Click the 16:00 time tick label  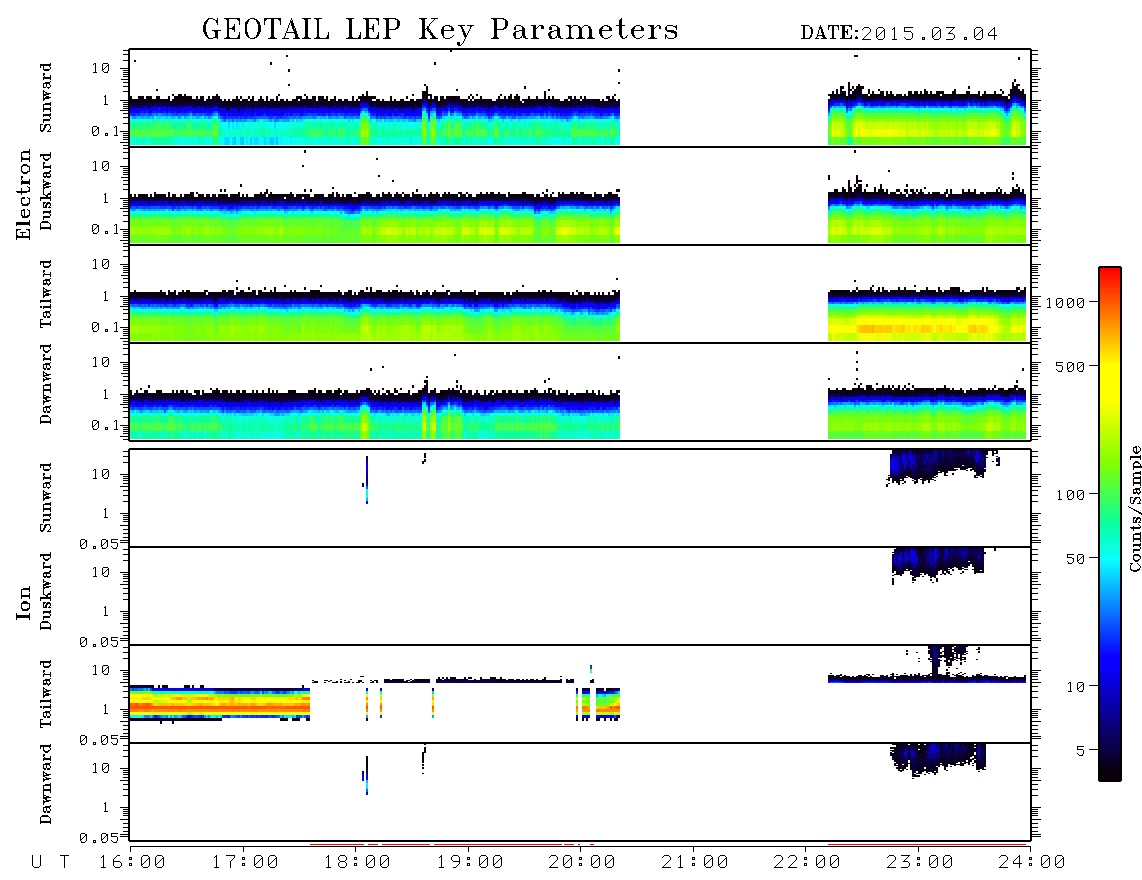pyautogui.click(x=132, y=863)
